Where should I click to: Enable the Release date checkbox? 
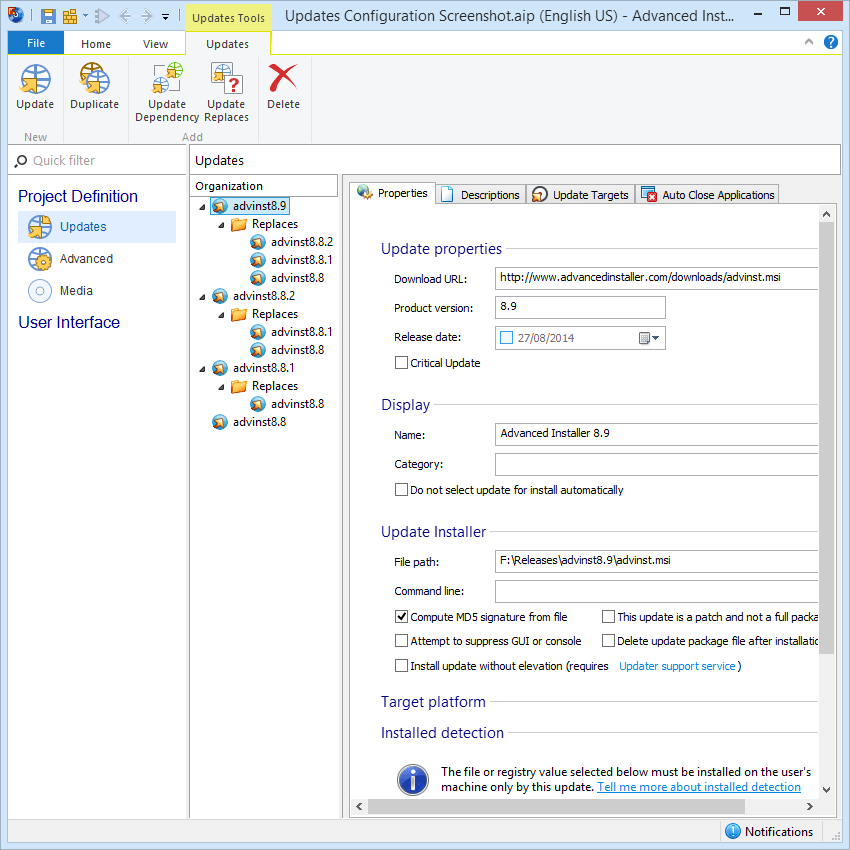point(506,338)
